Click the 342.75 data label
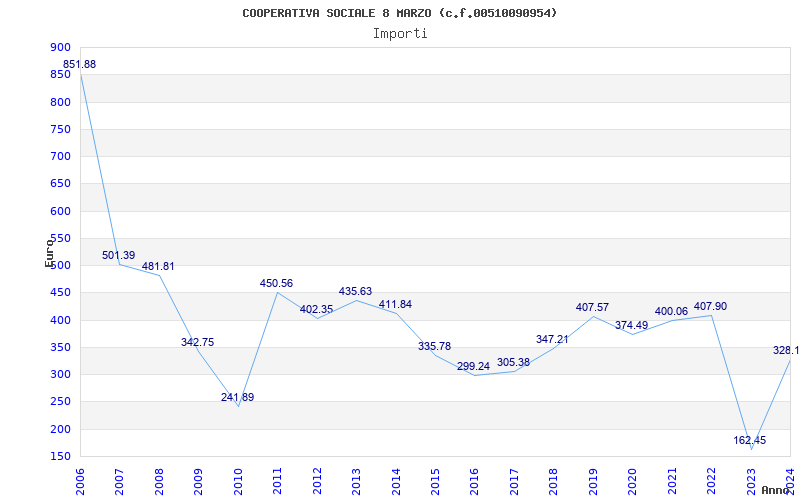 [197, 342]
